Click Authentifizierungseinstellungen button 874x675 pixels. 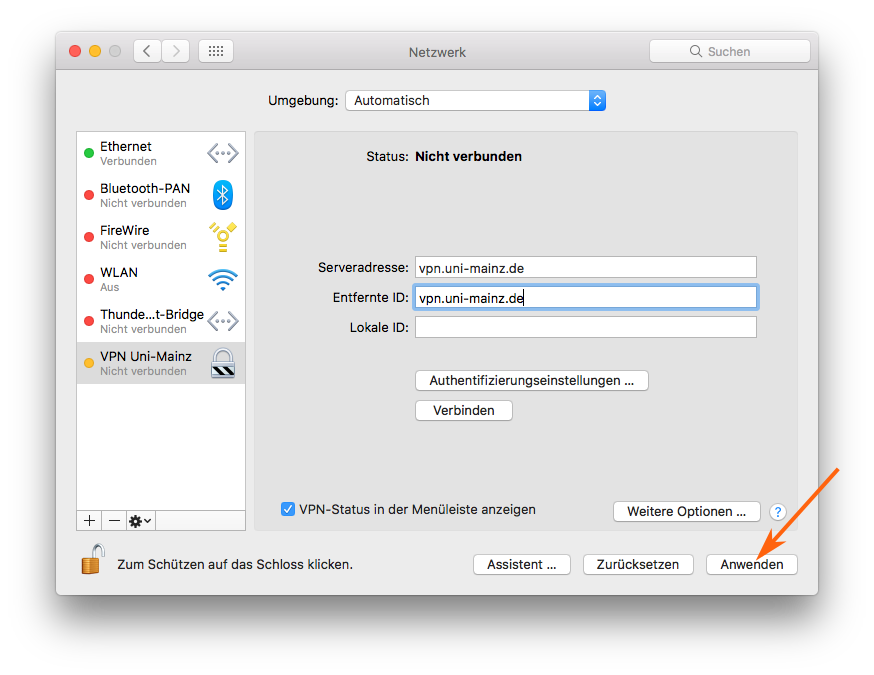tap(532, 381)
